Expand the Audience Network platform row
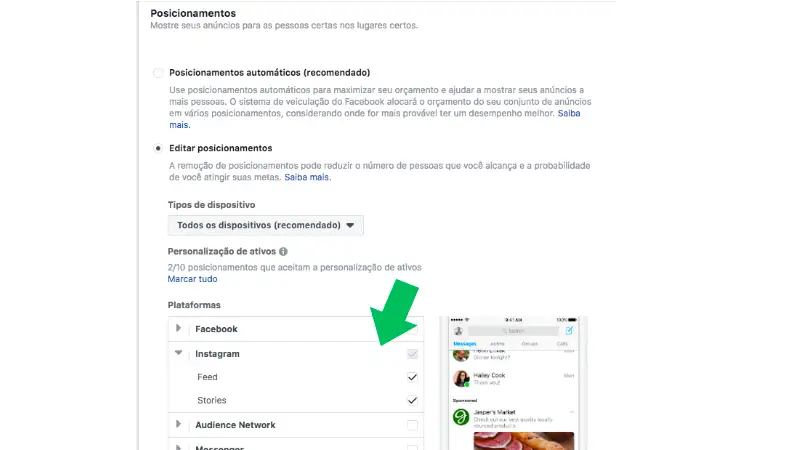 178,424
